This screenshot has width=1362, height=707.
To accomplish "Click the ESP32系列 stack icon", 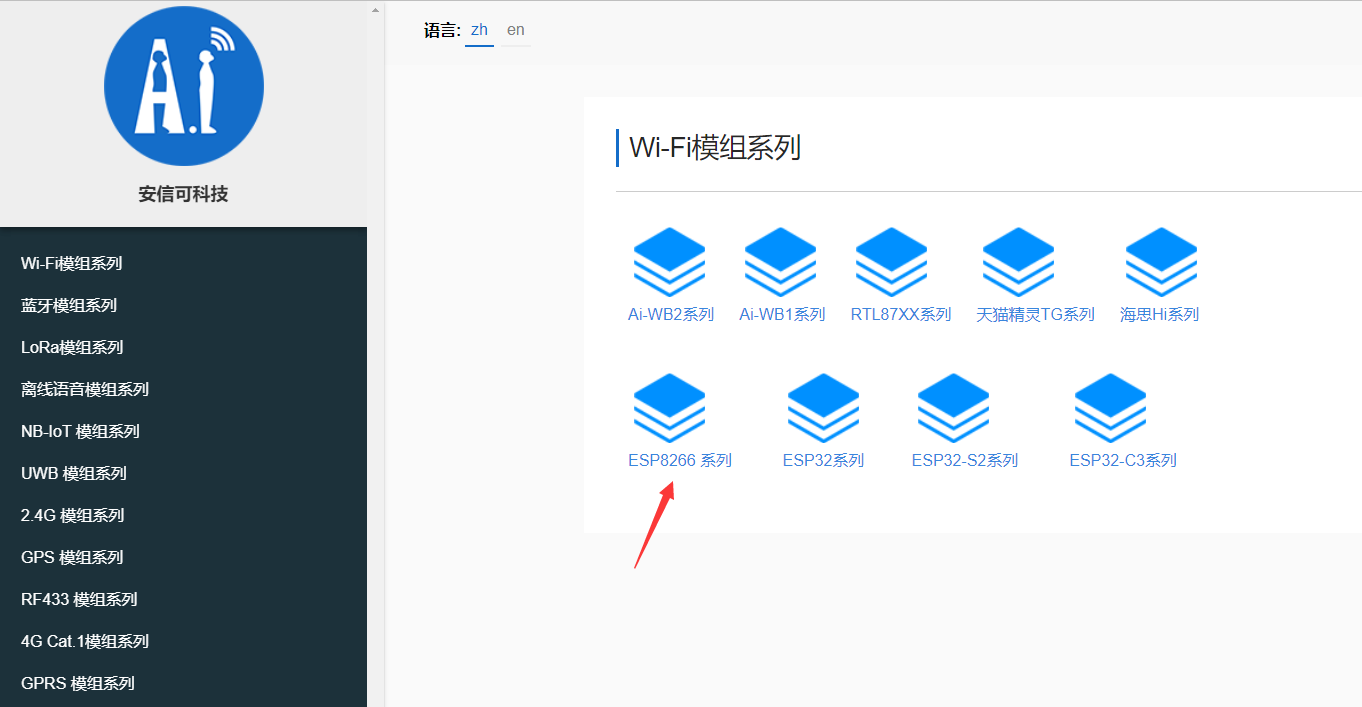I will click(x=824, y=409).
